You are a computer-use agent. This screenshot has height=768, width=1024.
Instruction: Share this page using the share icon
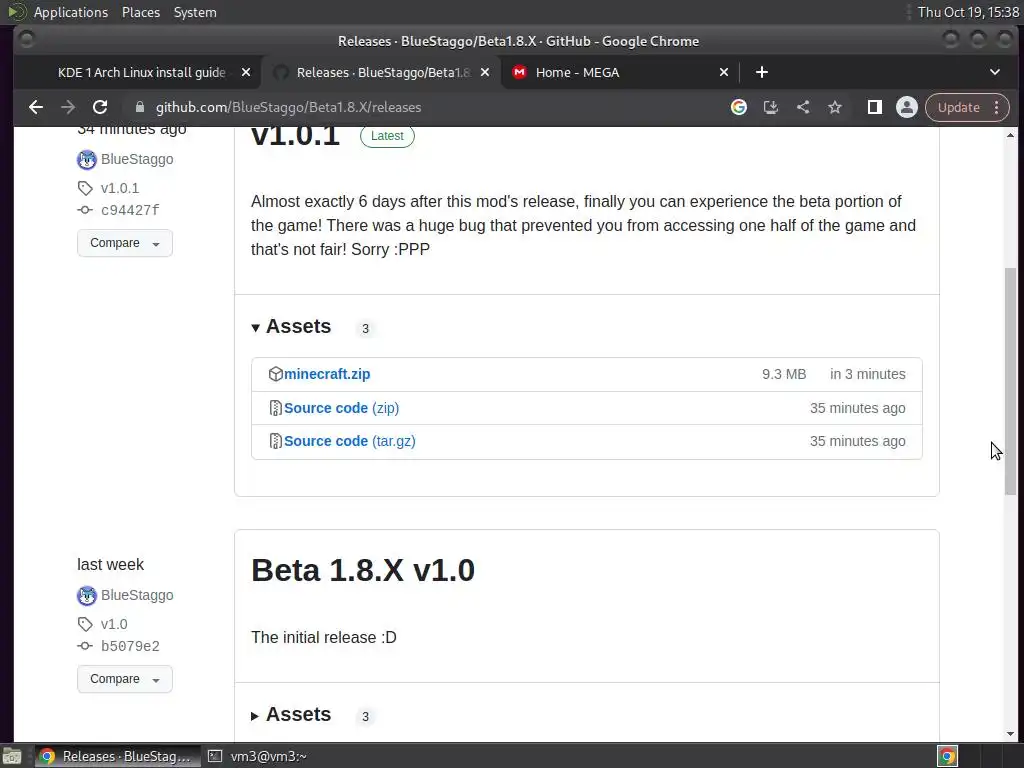pos(803,107)
